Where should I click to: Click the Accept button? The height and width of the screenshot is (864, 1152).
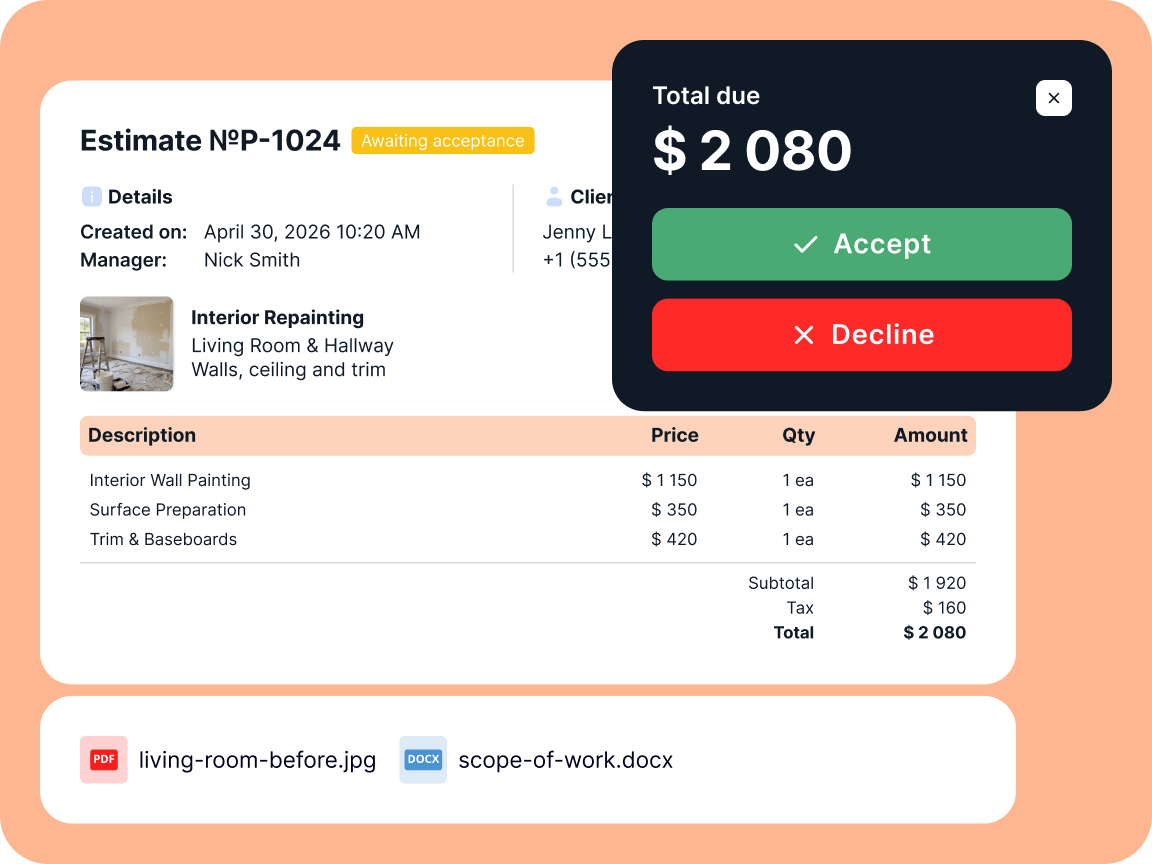[x=861, y=244]
